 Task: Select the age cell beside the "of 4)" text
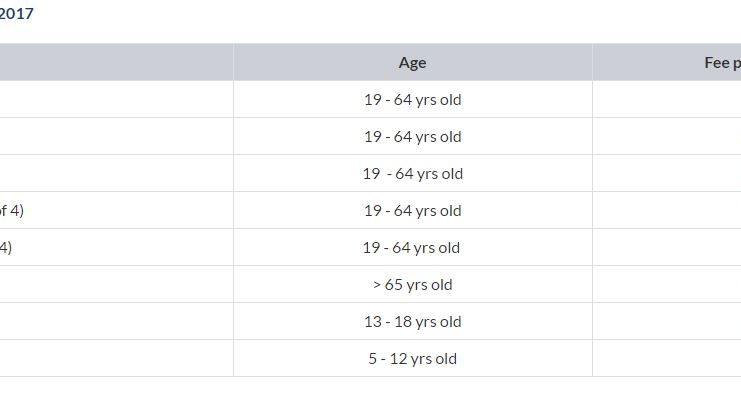(x=413, y=210)
